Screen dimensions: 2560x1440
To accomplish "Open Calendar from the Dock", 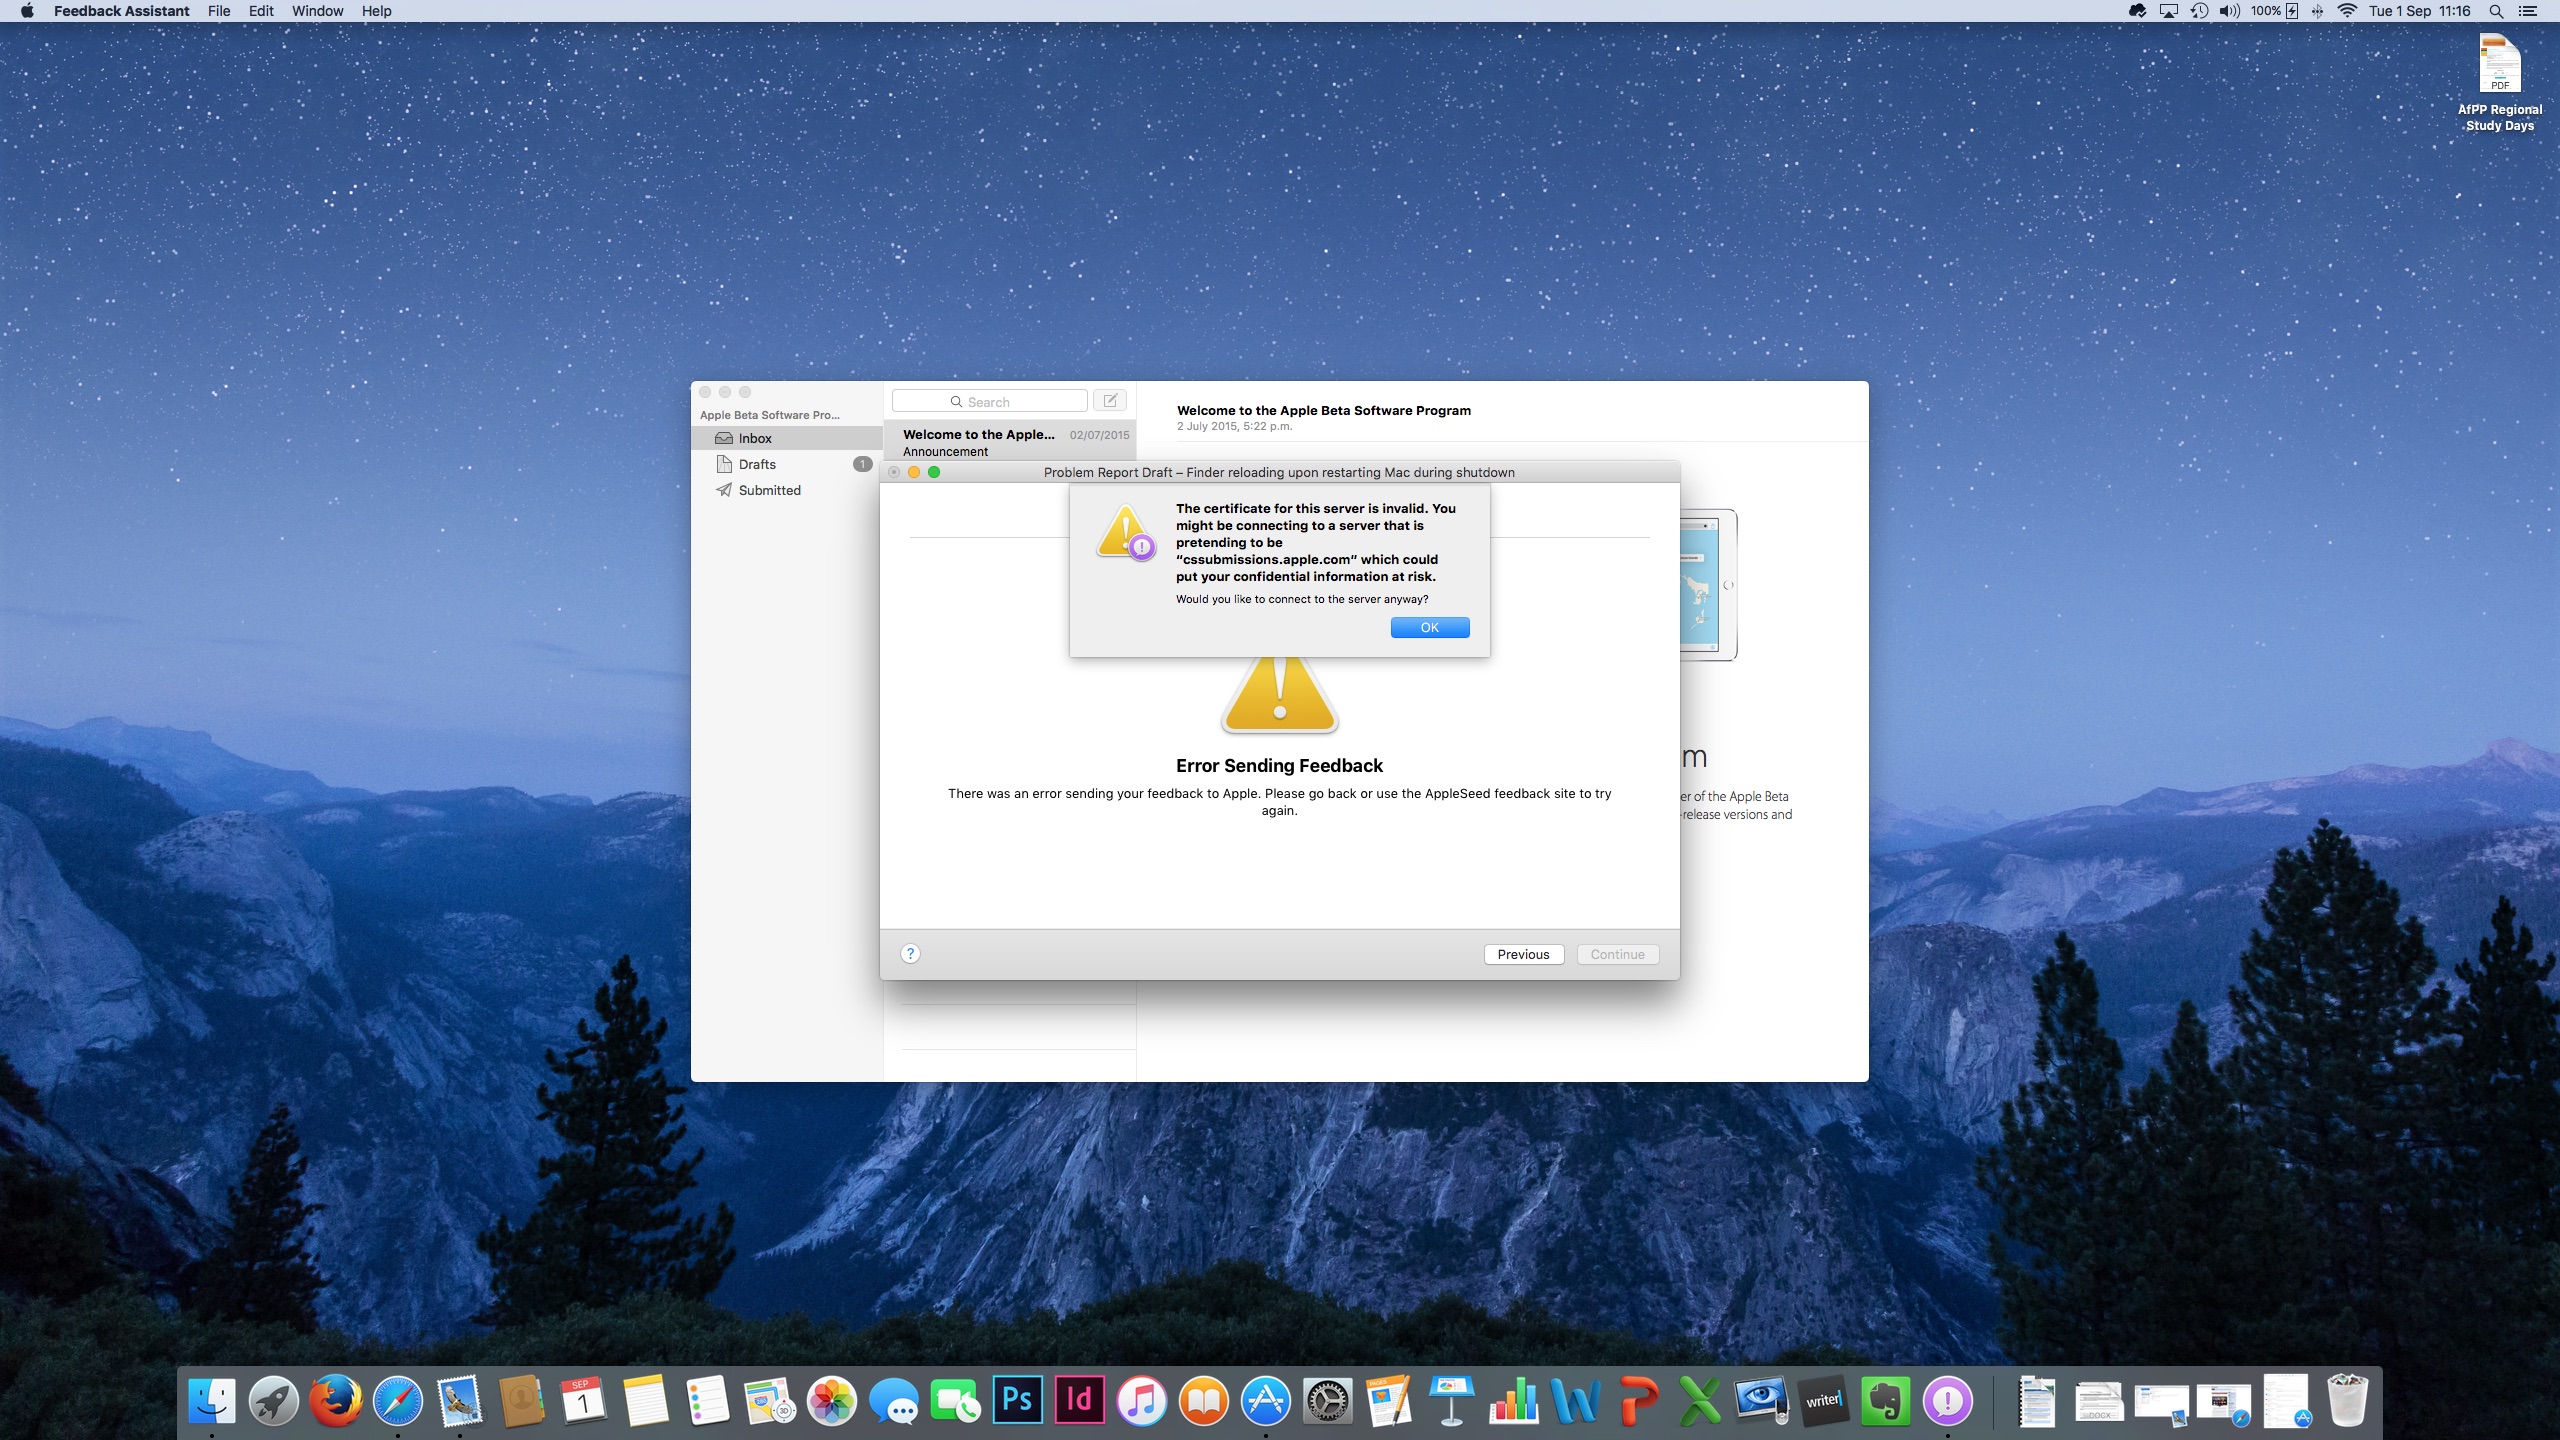I will click(584, 1400).
